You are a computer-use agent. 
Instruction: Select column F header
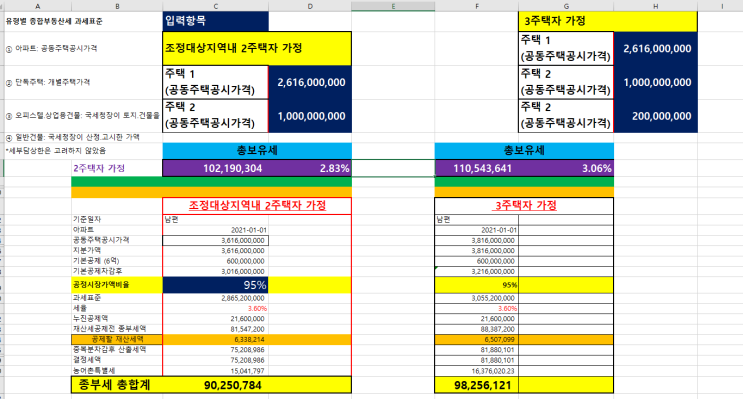(477, 6)
